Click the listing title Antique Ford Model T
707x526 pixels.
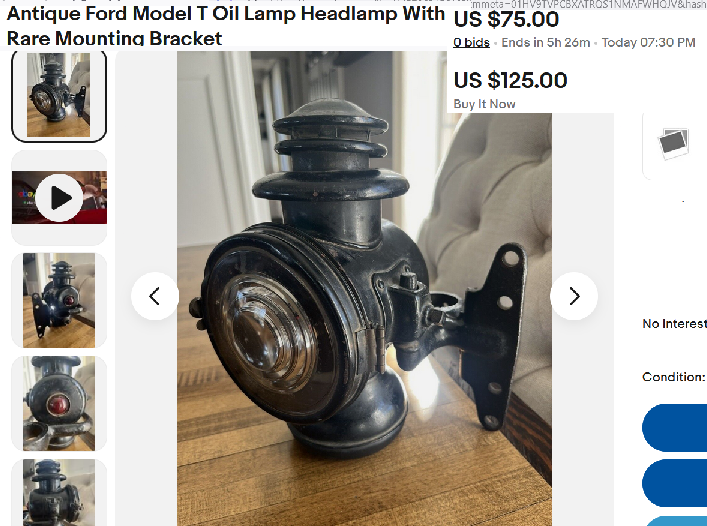pyautogui.click(x=226, y=26)
